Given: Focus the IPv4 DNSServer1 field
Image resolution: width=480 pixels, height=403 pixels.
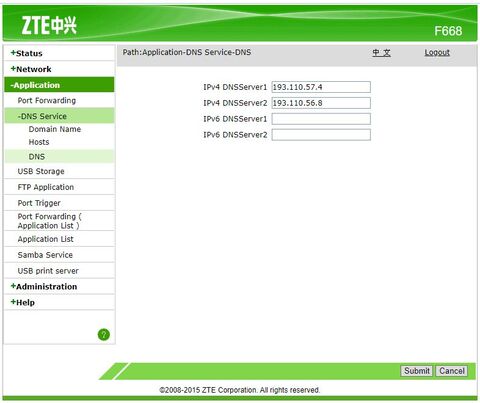Looking at the screenshot, I should coord(321,87).
